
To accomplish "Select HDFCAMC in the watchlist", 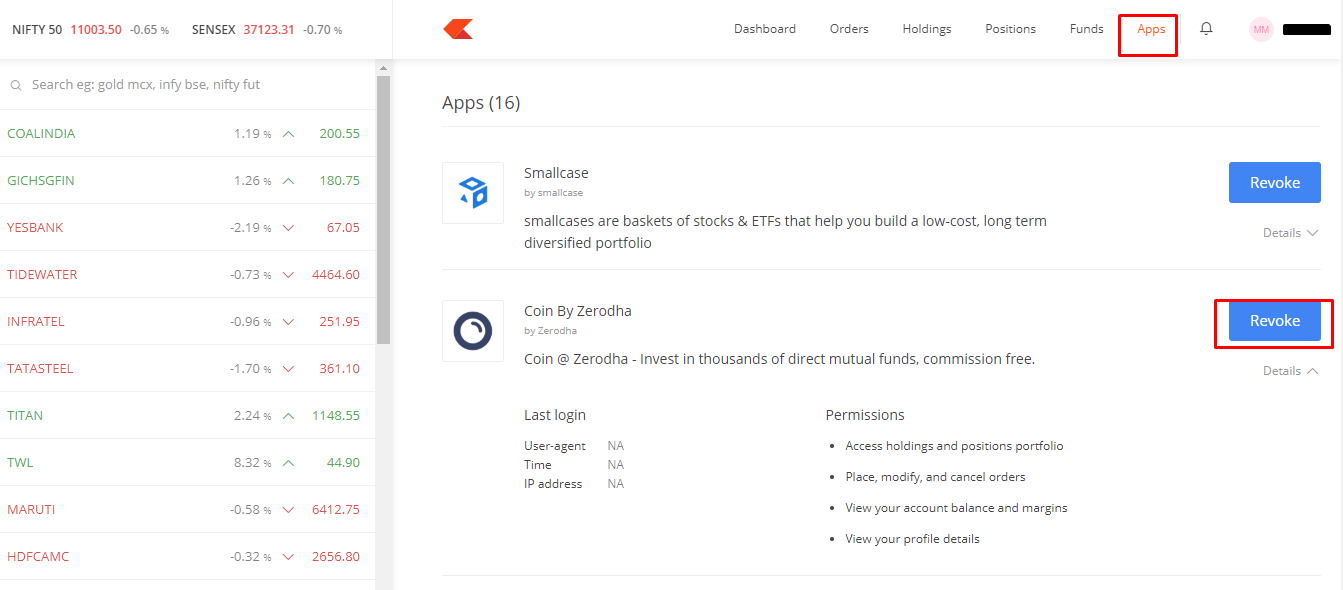I will point(188,557).
